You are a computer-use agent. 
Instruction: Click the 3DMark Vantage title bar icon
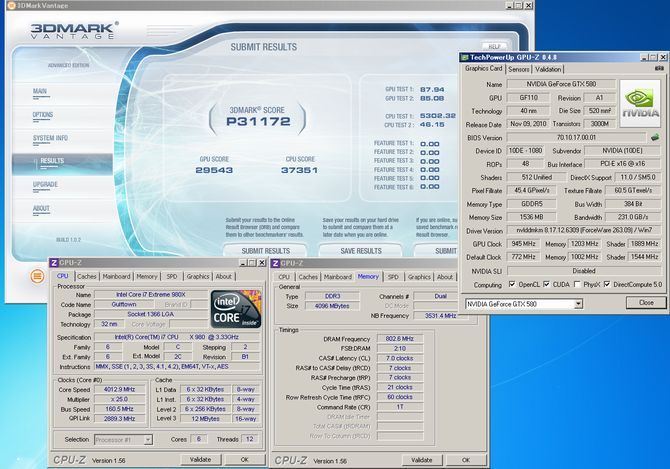12,6
